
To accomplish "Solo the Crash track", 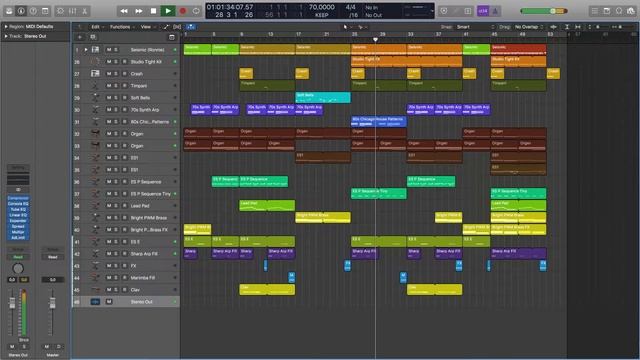I will (116, 74).
